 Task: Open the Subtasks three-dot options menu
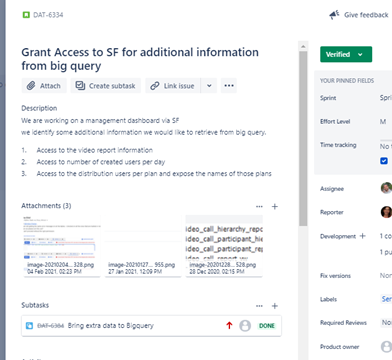coord(259,306)
